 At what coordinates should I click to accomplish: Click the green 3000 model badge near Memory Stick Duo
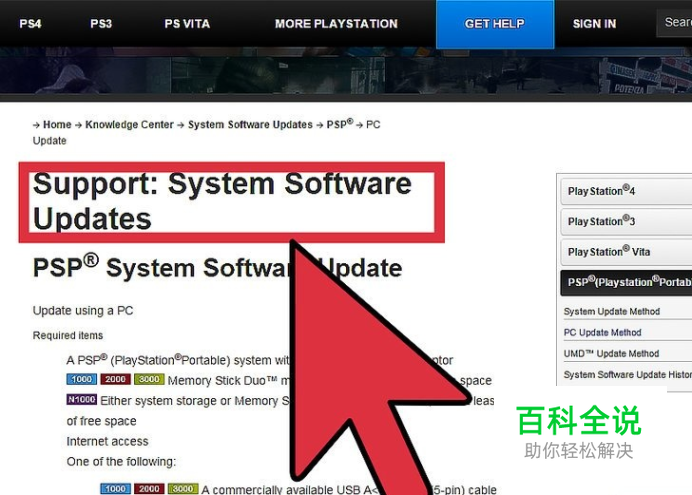(149, 379)
